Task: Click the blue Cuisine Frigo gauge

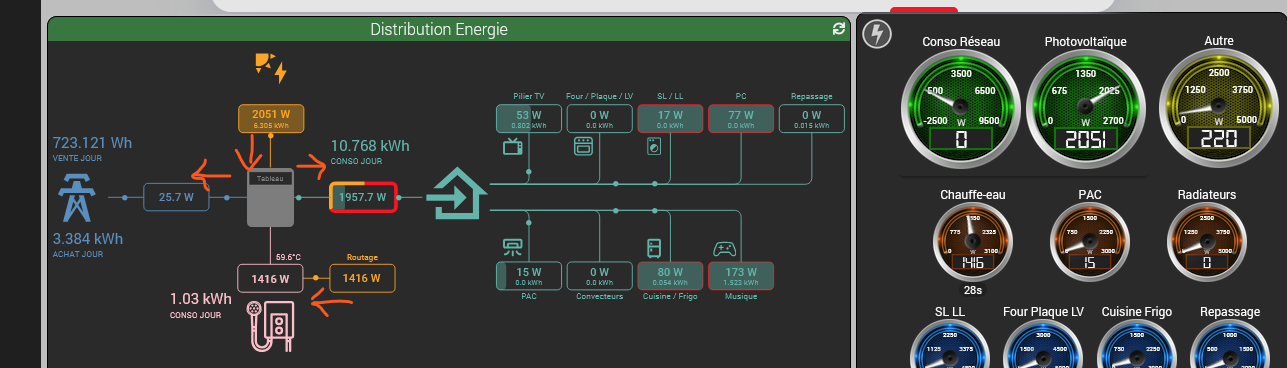Action: click(1136, 344)
